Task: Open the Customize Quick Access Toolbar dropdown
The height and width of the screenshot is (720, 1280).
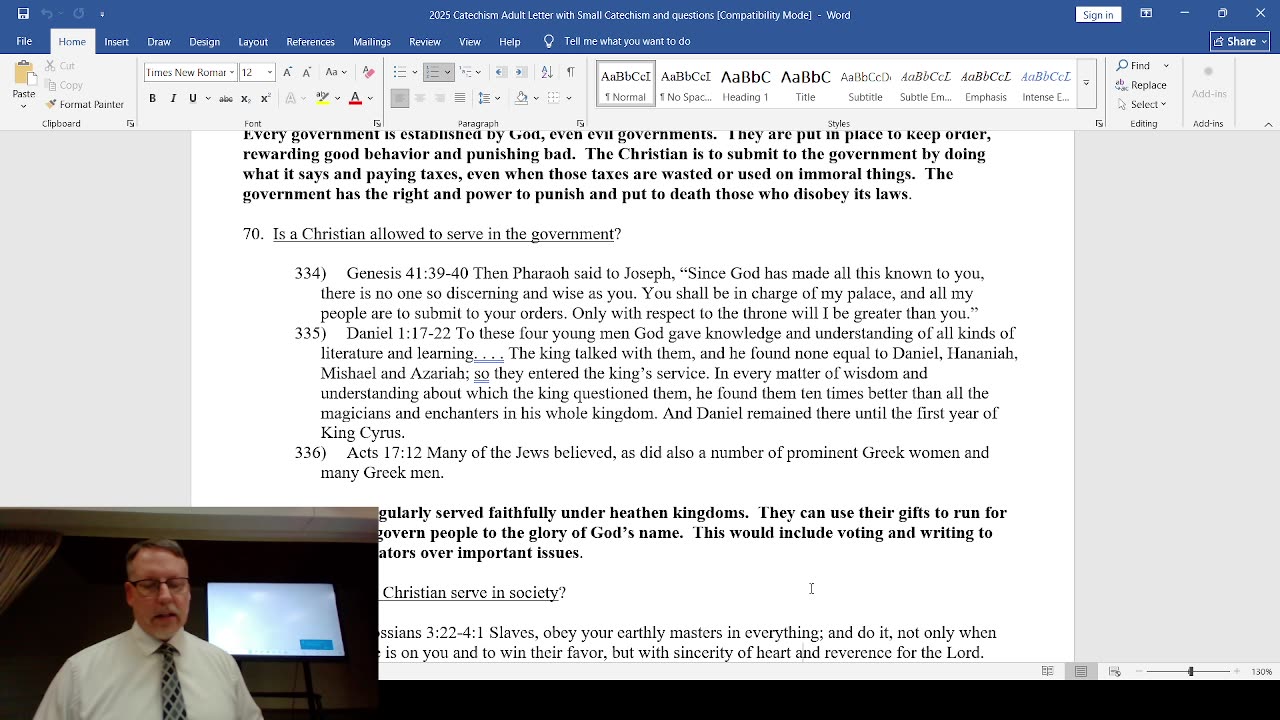Action: point(102,14)
